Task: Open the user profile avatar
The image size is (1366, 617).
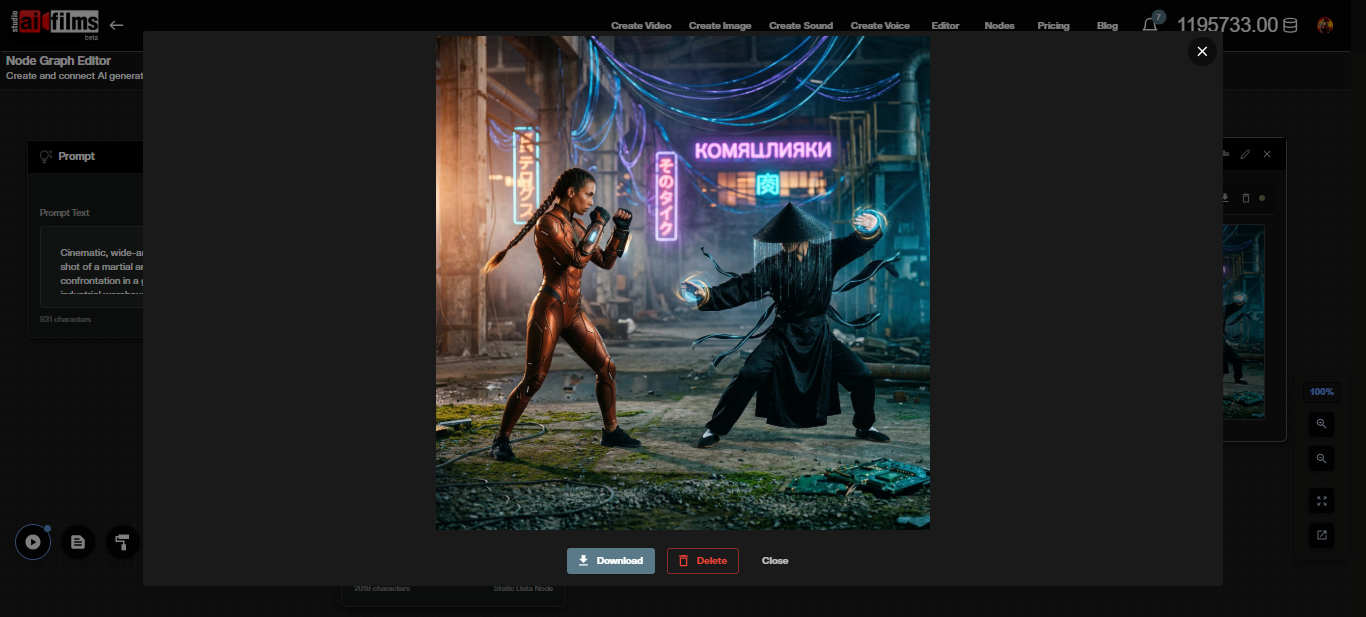Action: point(1325,25)
